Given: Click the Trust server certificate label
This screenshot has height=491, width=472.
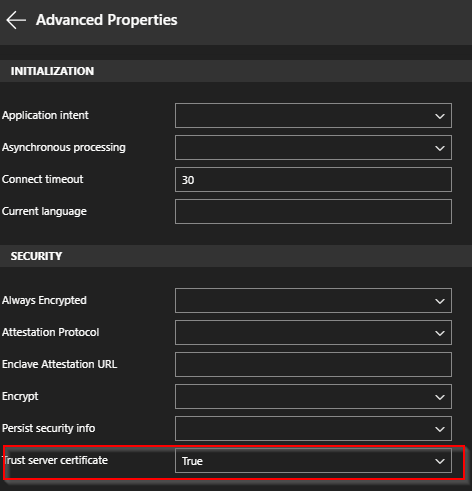Looking at the screenshot, I should coord(55,460).
